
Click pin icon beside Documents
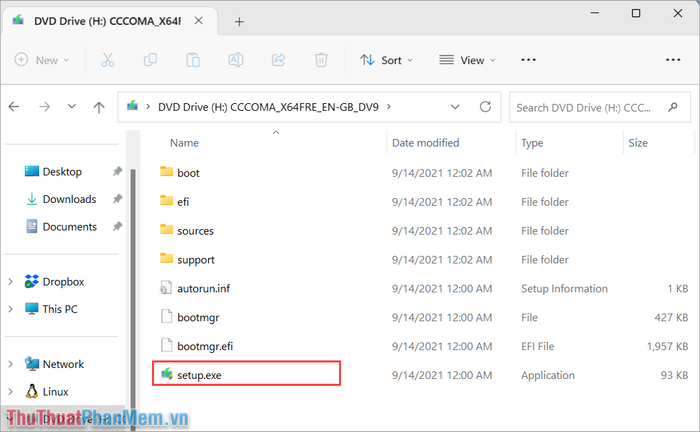click(x=117, y=226)
